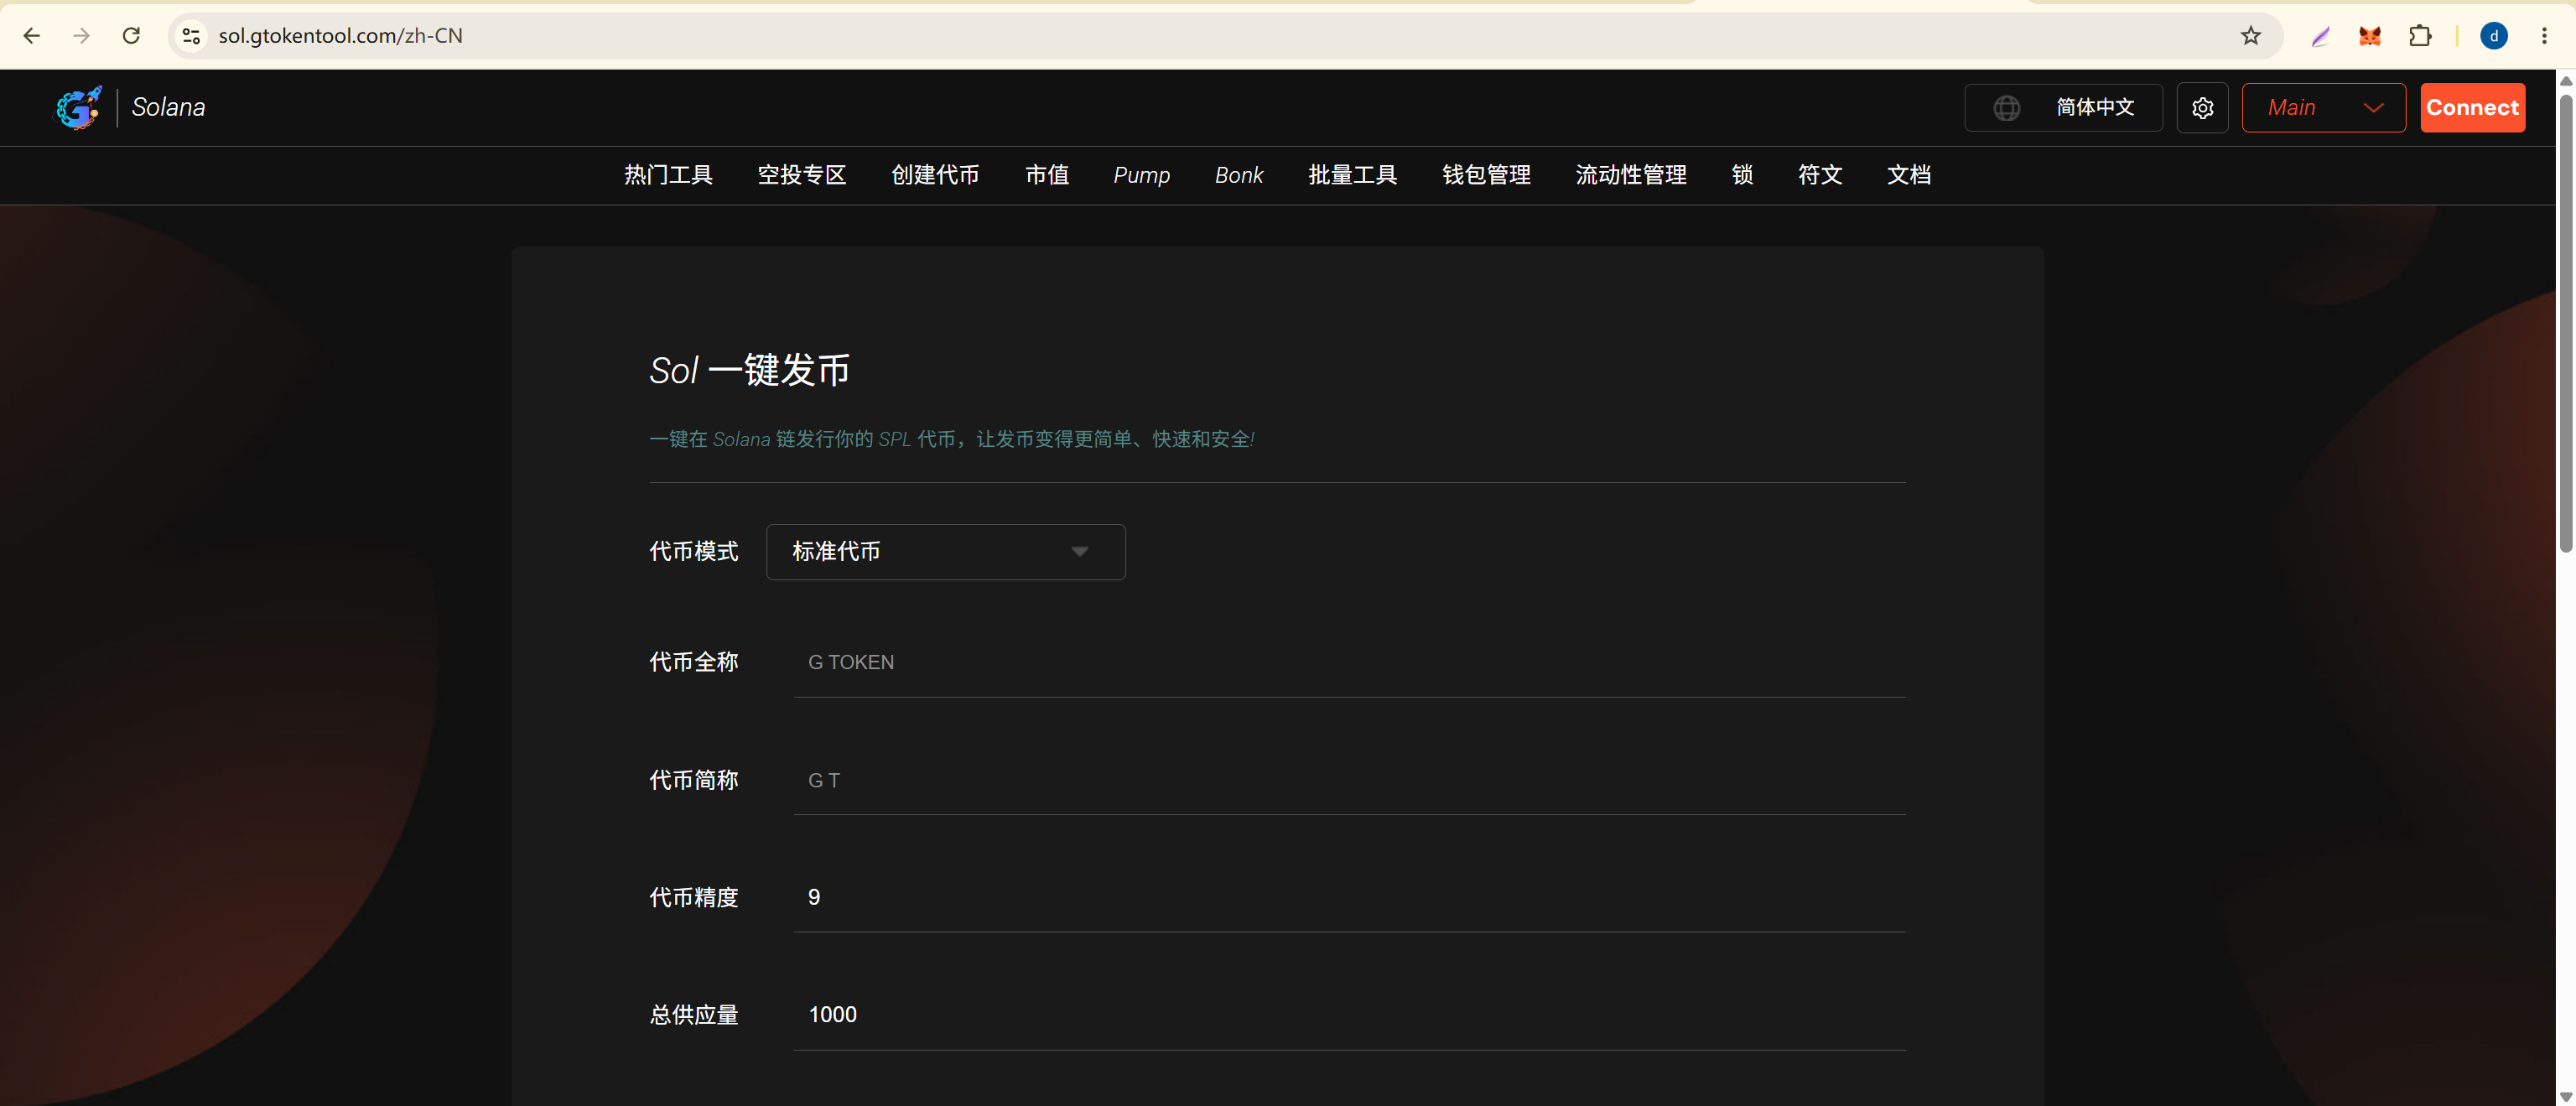Open the 批量工具 menu
The image size is (2576, 1106).
click(1353, 176)
